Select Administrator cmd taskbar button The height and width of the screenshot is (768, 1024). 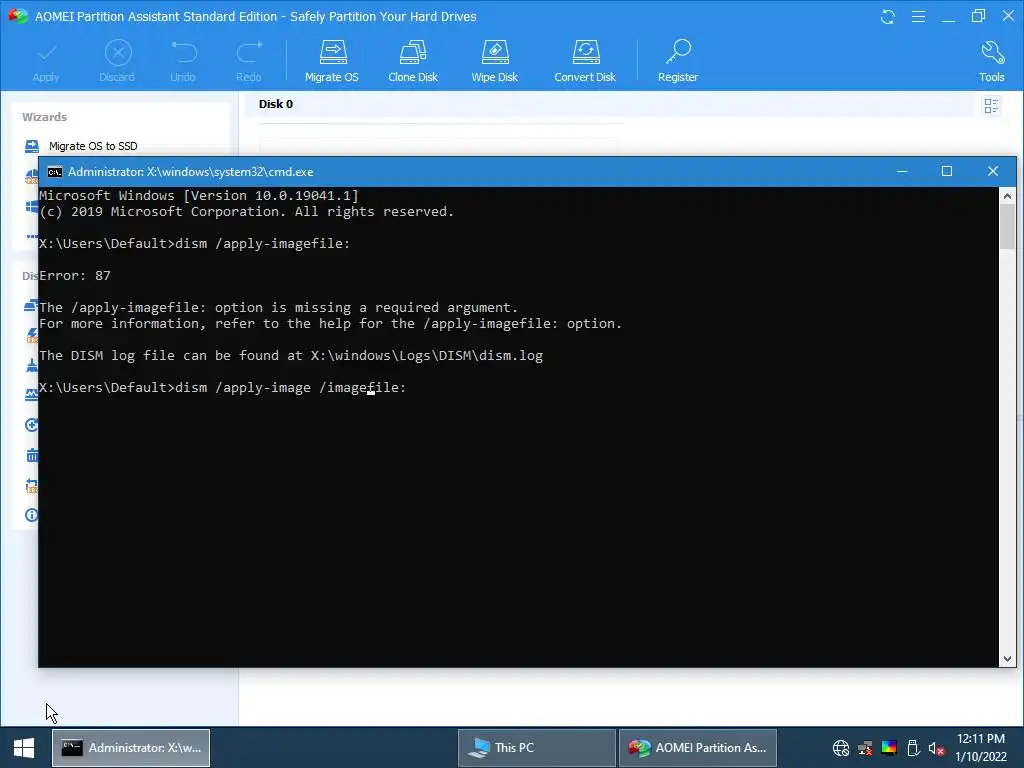(131, 748)
